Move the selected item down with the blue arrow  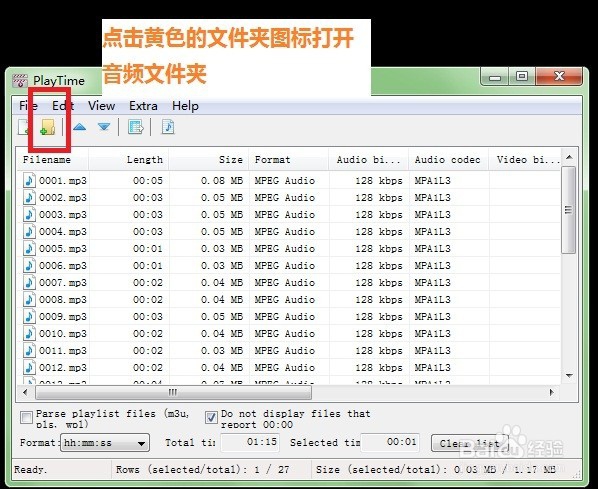click(x=104, y=127)
